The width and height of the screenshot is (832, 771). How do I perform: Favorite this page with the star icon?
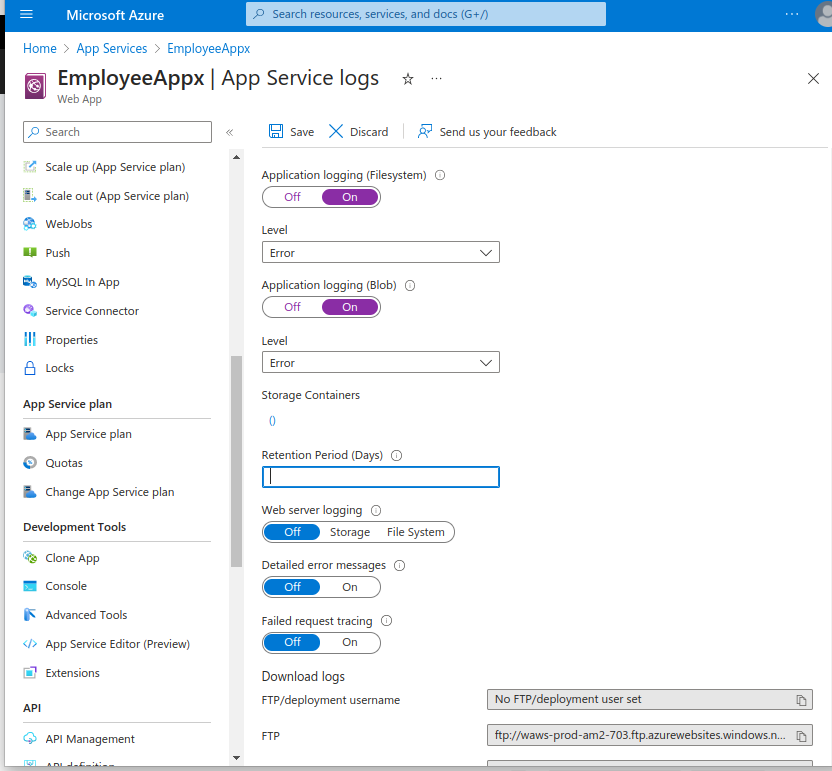point(408,79)
